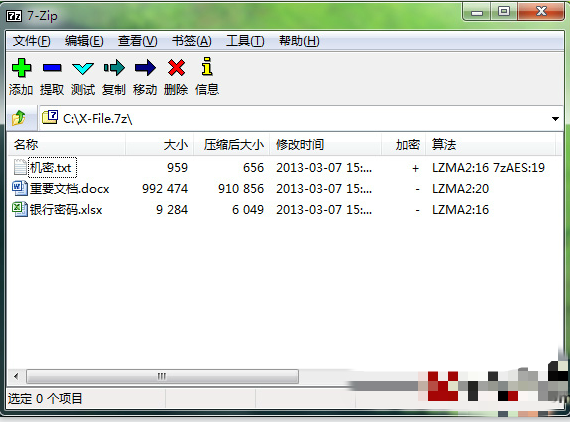This screenshot has width=570, height=422.
Task: Expand the address bar path dropdown
Action: point(555,118)
